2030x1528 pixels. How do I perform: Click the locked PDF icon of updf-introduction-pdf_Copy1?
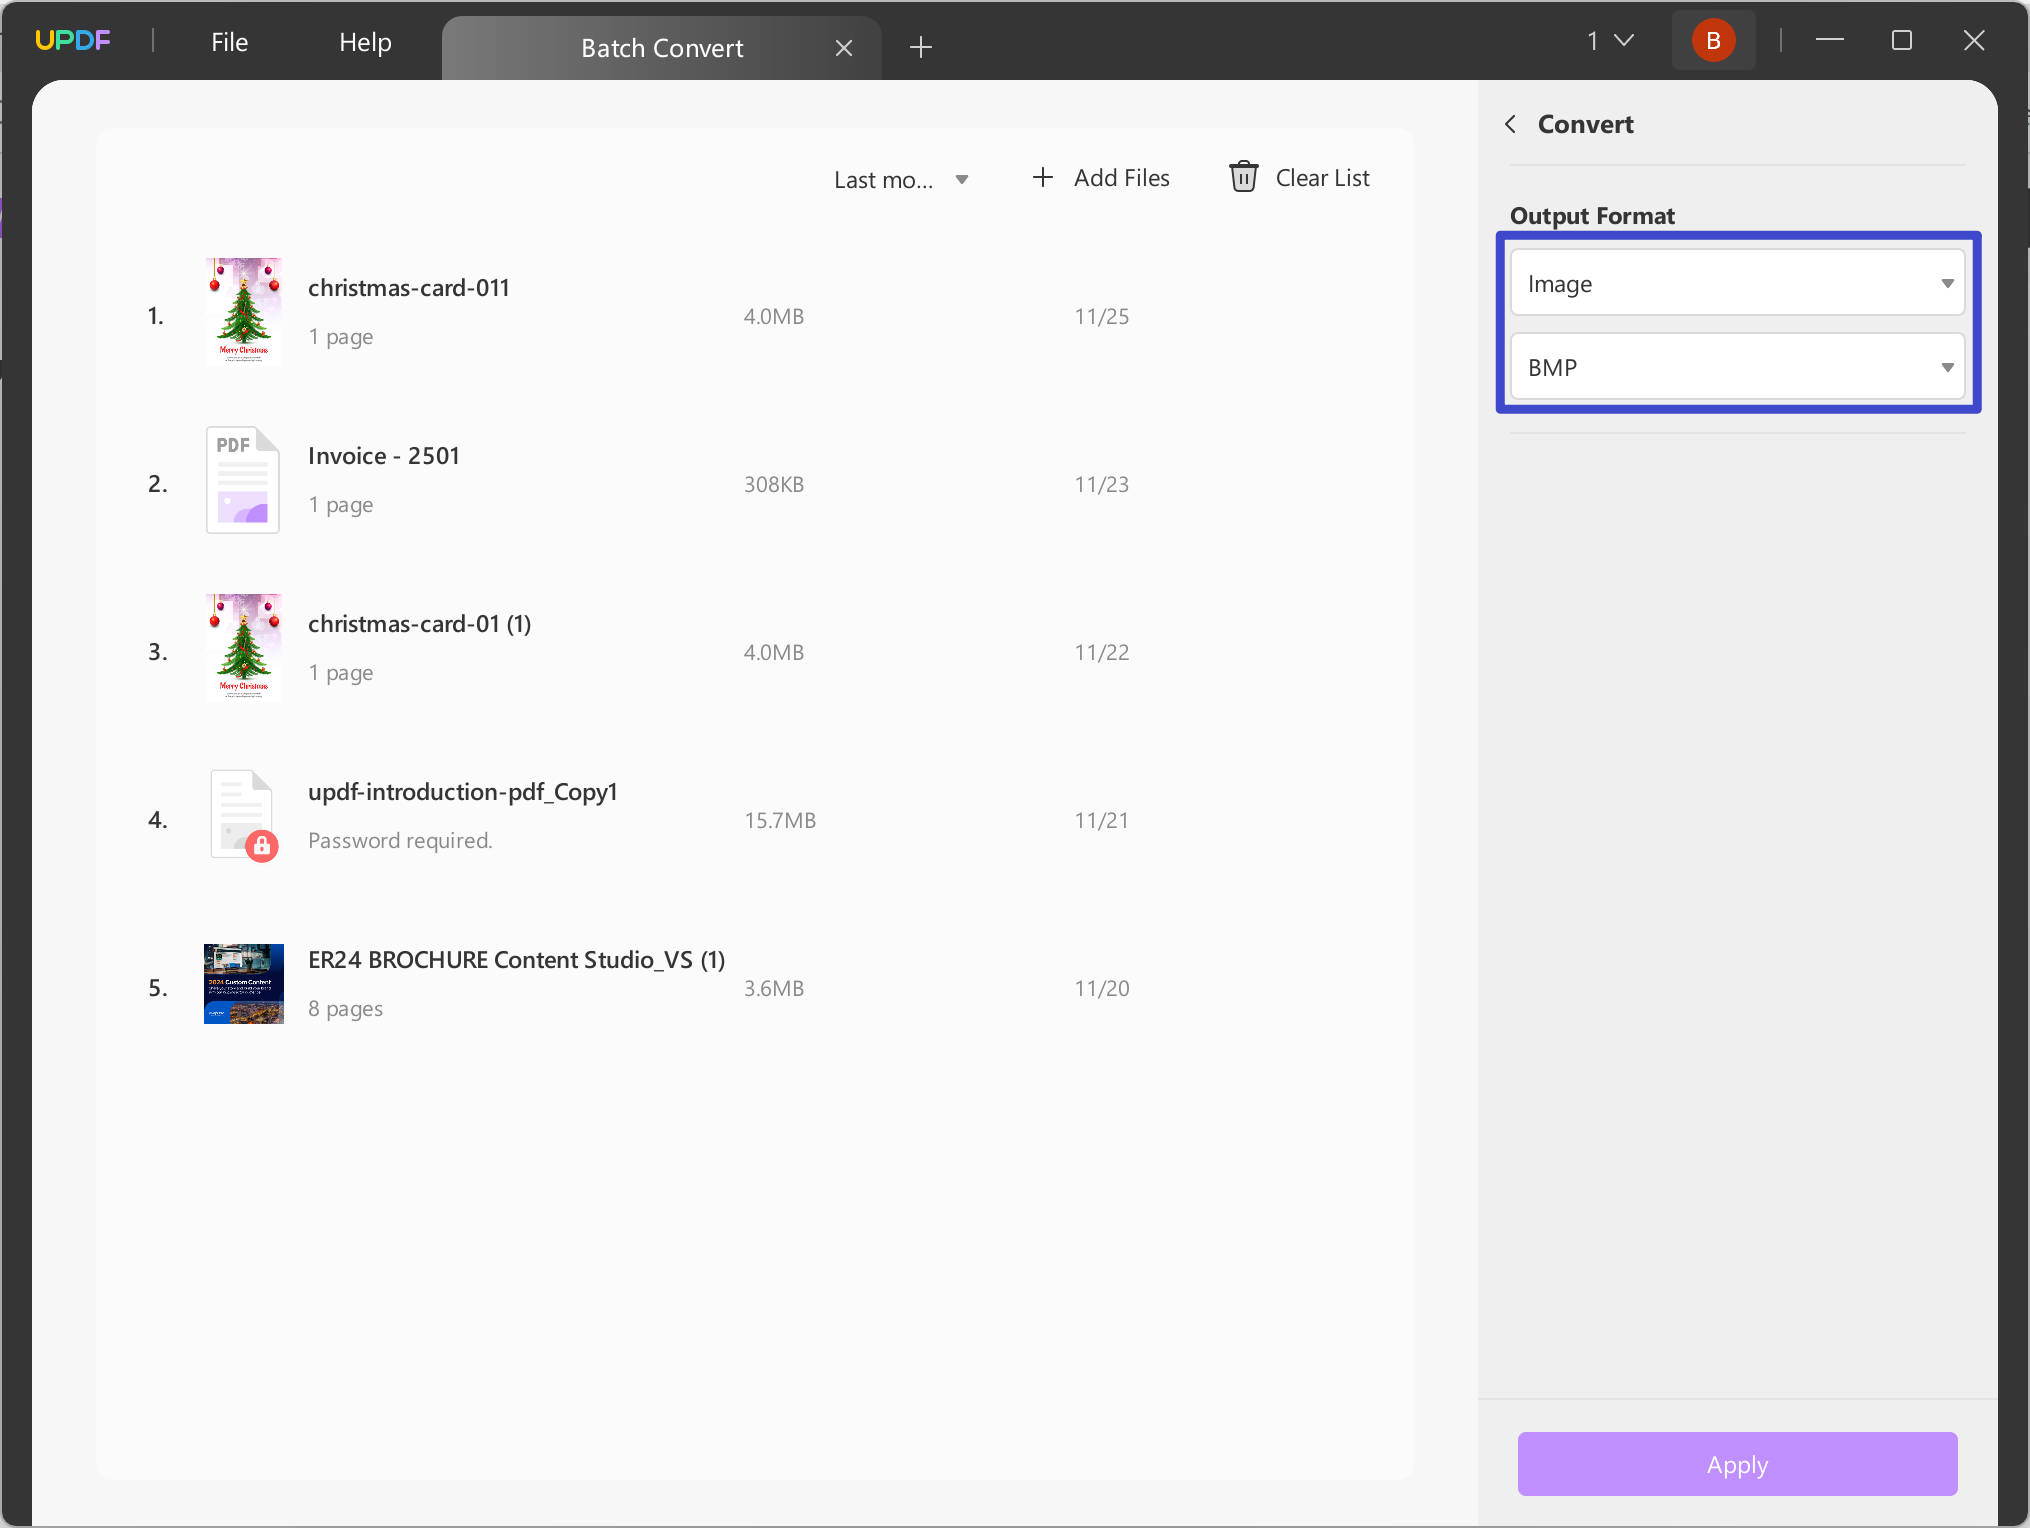243,815
